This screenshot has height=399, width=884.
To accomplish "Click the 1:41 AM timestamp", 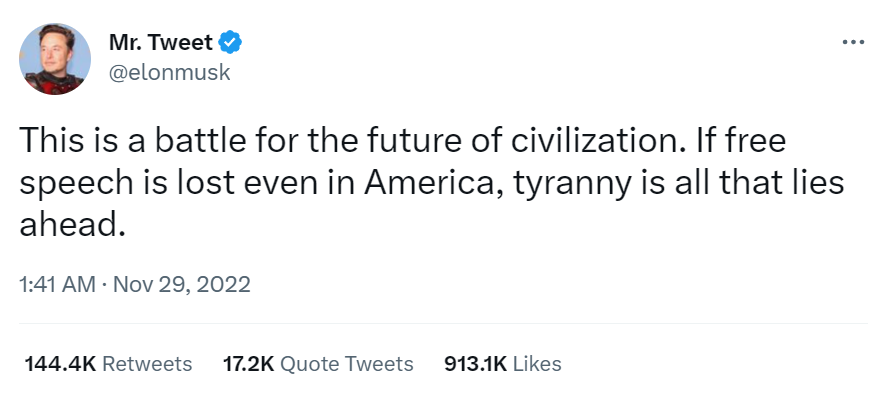I will point(58,285).
